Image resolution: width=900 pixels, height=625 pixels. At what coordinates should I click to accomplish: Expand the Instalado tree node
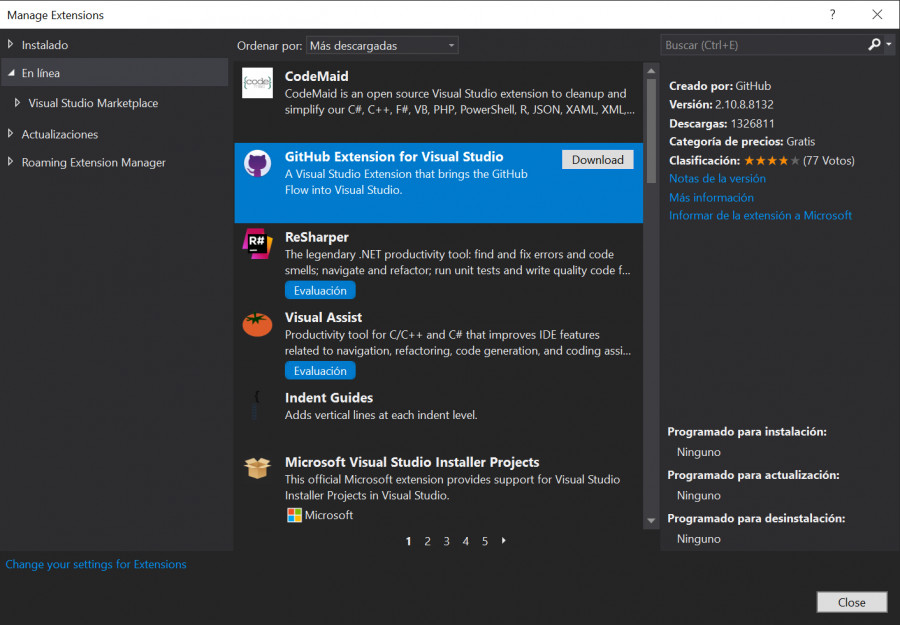tap(10, 44)
